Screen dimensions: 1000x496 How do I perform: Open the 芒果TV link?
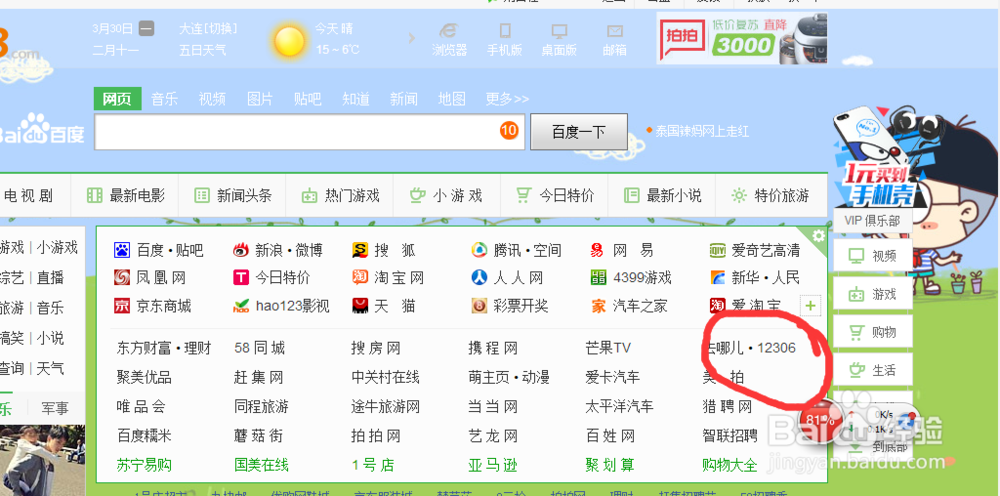[x=608, y=348]
